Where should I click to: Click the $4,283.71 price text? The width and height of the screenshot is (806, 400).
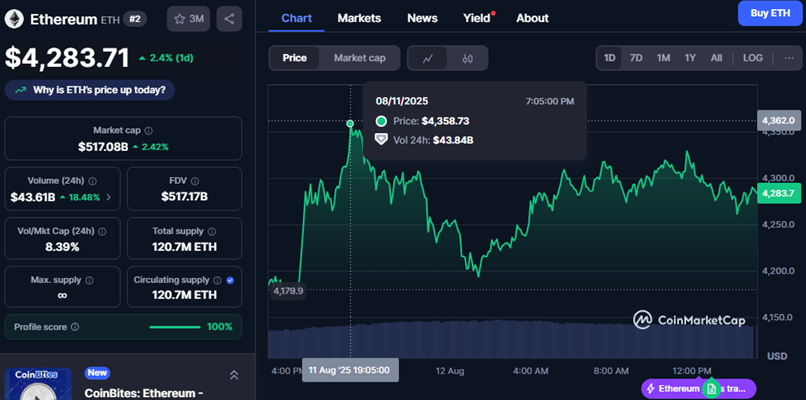click(67, 58)
